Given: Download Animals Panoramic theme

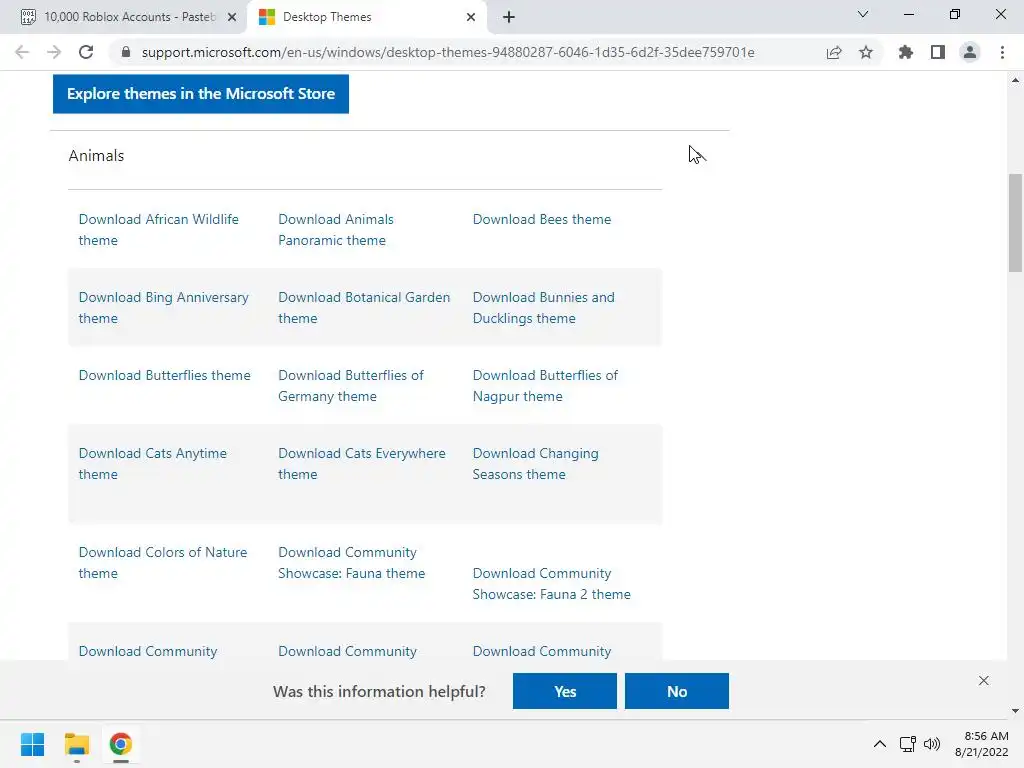Looking at the screenshot, I should click(336, 230).
